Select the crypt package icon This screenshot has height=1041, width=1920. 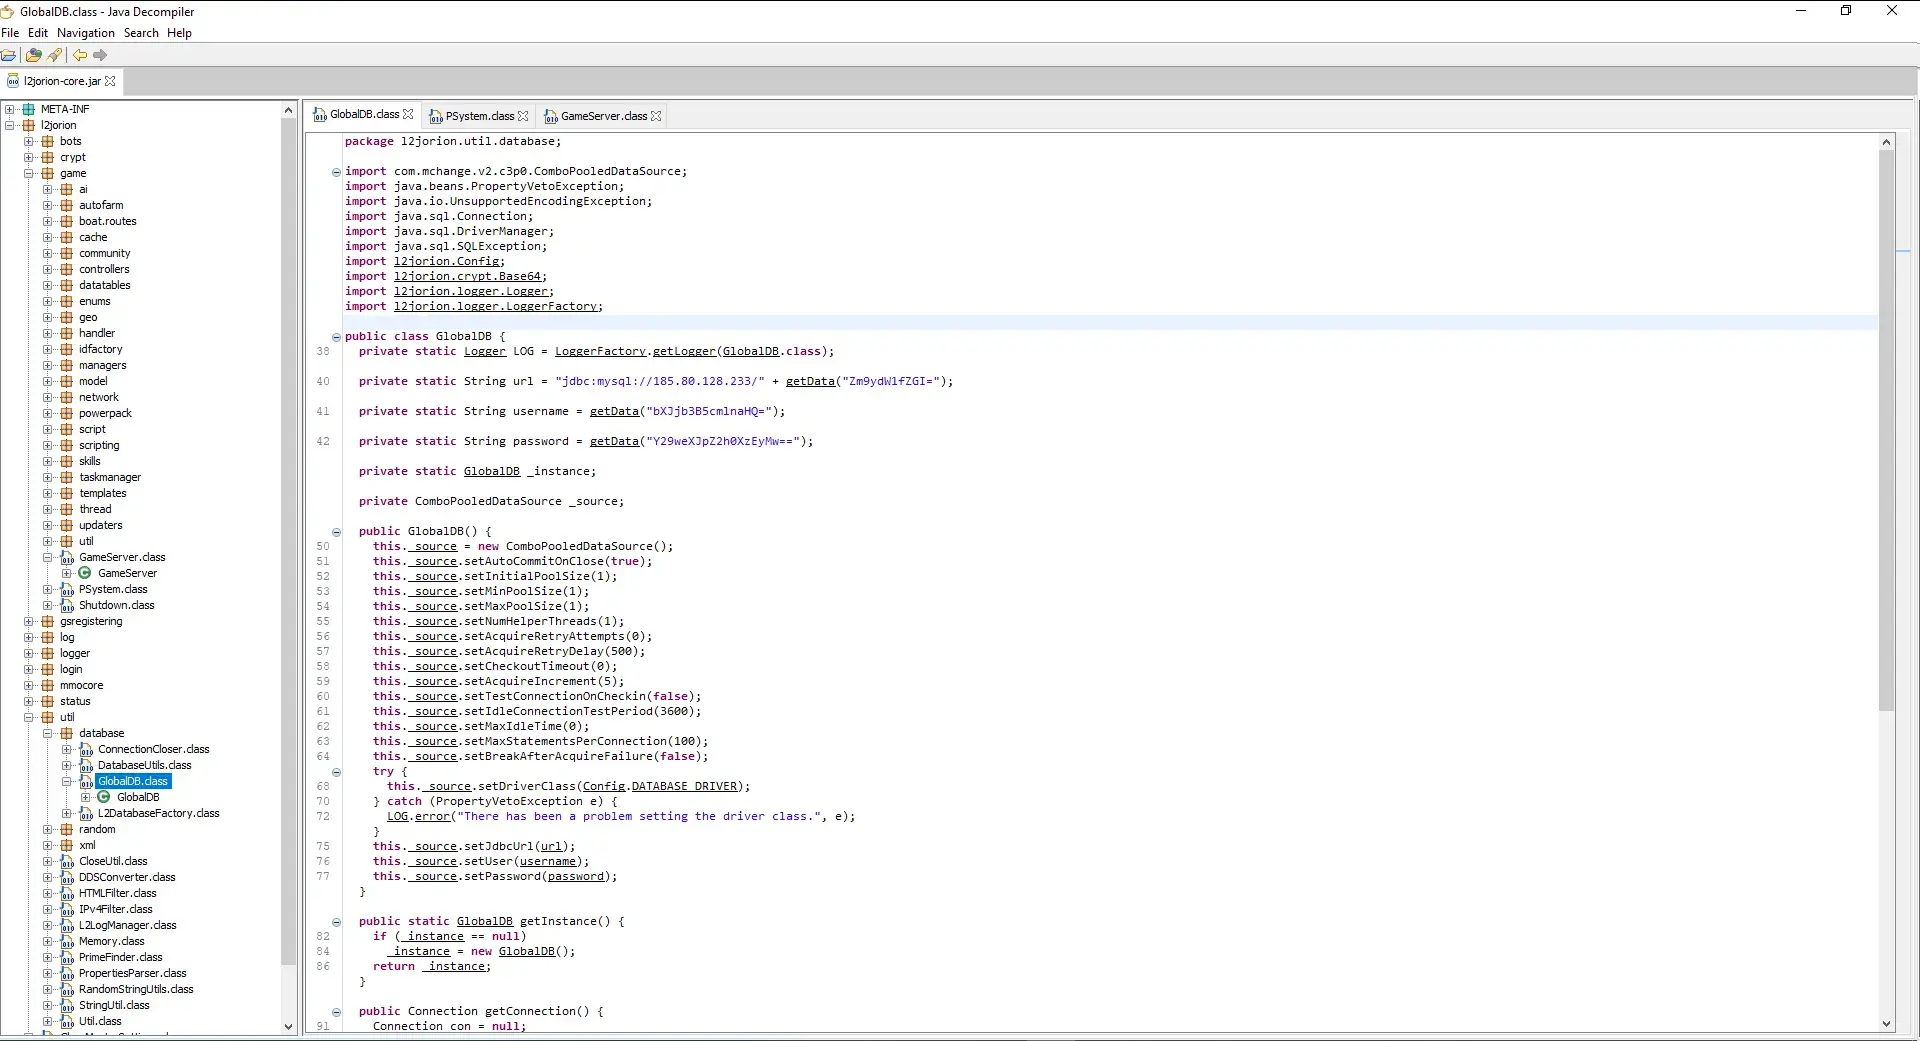[47, 157]
